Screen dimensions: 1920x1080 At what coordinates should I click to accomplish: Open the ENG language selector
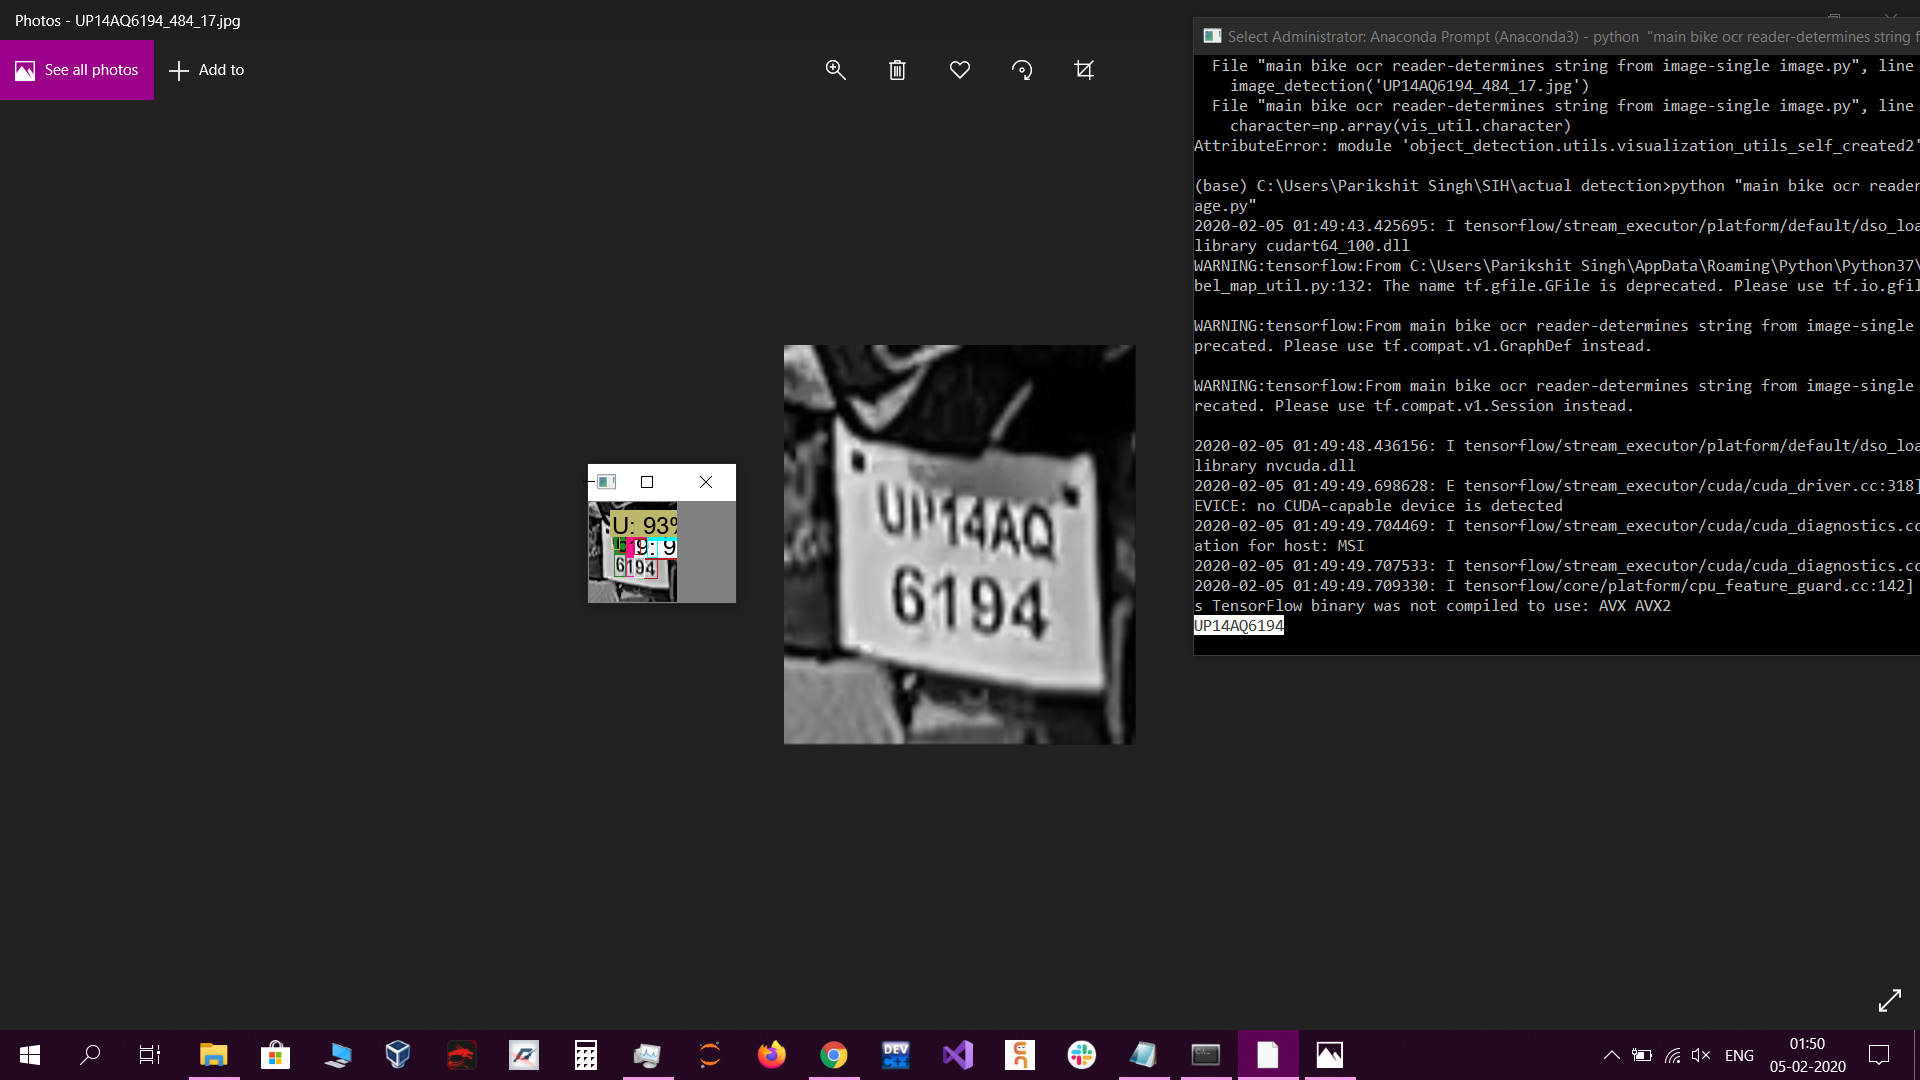(x=1739, y=1055)
